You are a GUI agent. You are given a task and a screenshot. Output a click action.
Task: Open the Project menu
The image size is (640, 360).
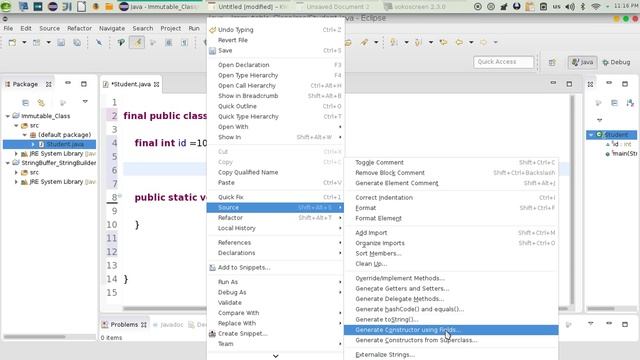tap(171, 28)
